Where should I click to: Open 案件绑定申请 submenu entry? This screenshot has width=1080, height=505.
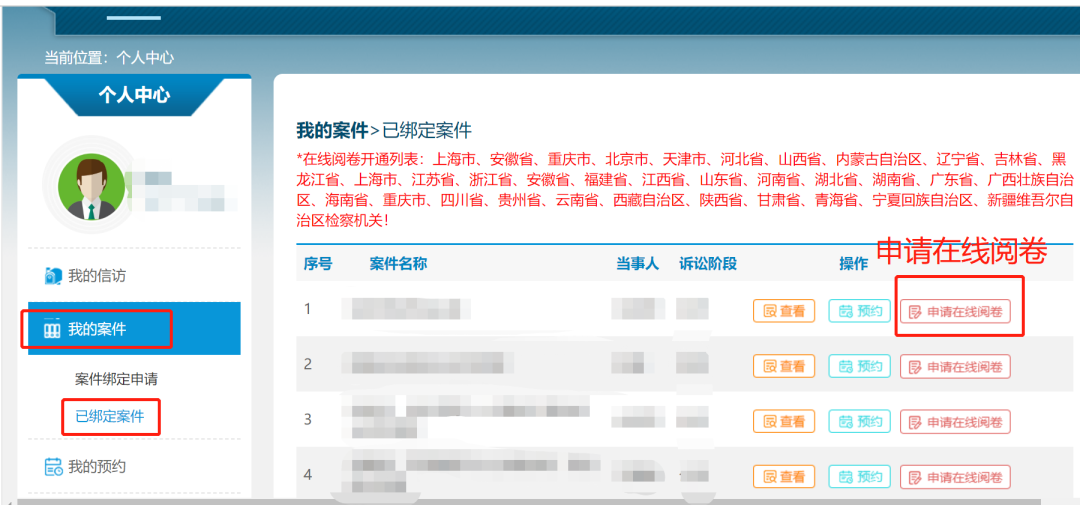coord(116,380)
